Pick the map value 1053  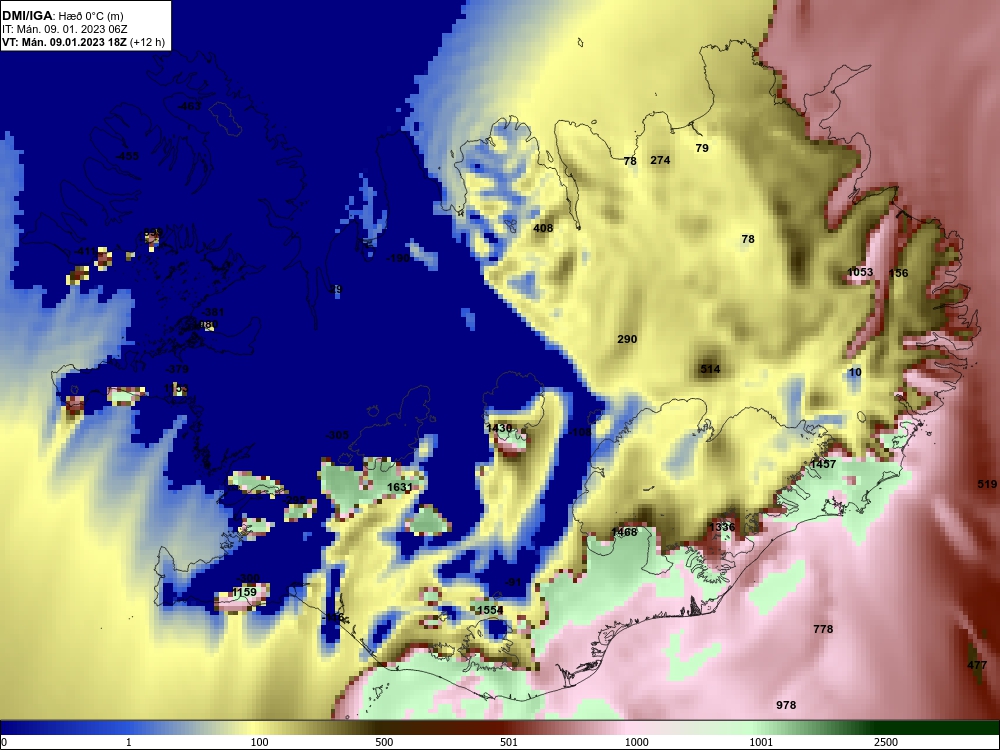click(x=860, y=272)
